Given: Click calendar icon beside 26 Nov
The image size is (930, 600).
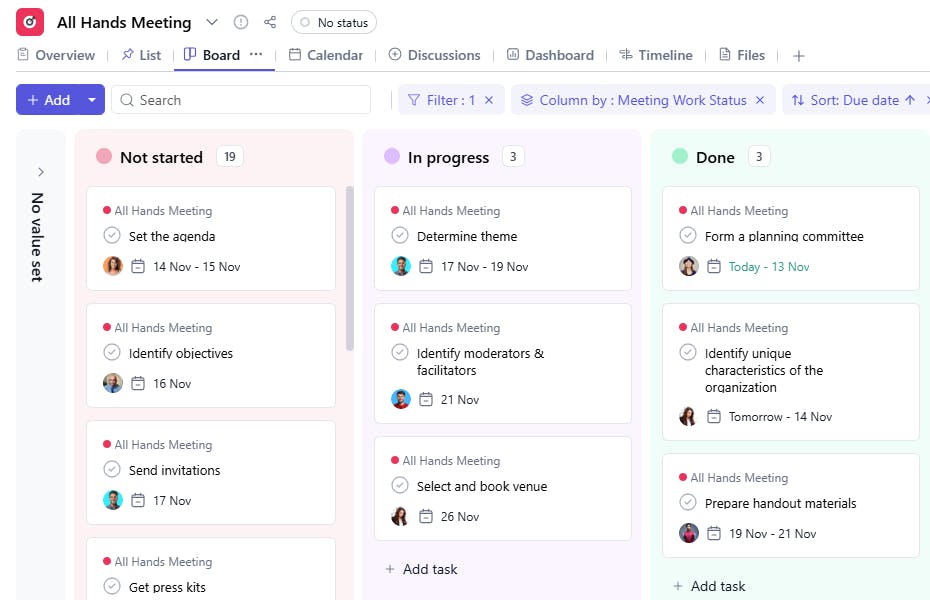Looking at the screenshot, I should point(426,516).
